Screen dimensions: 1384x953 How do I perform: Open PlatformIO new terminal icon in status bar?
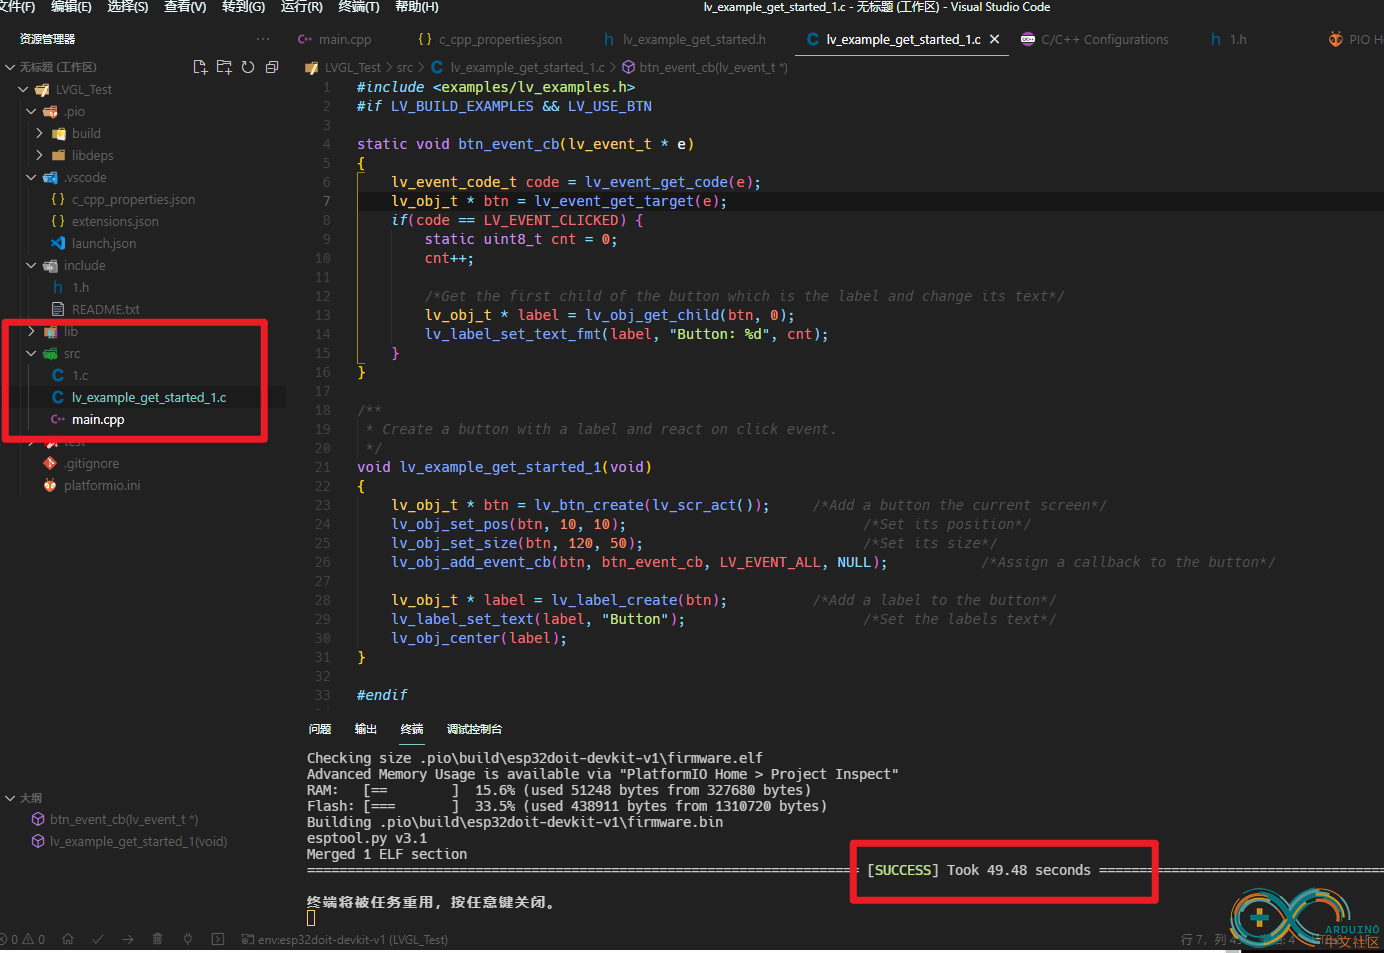(x=218, y=939)
